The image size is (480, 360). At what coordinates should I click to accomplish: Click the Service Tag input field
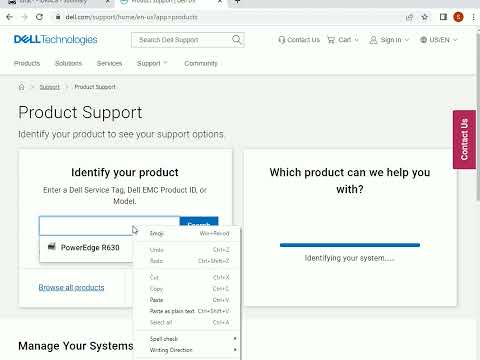[x=109, y=226]
